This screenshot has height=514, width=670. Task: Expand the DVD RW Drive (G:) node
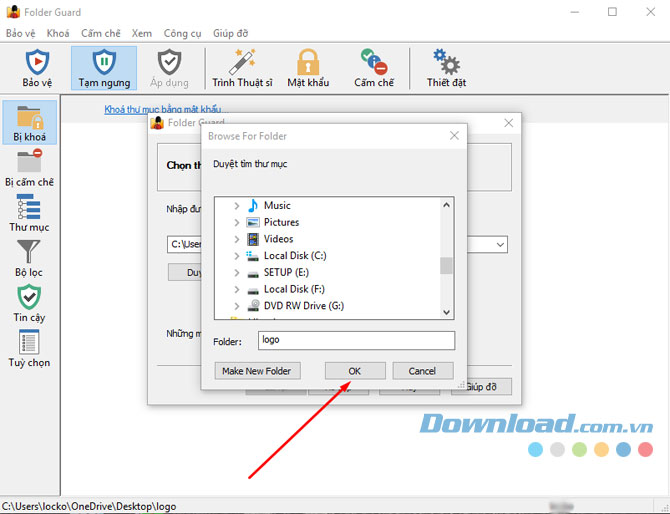pos(236,305)
